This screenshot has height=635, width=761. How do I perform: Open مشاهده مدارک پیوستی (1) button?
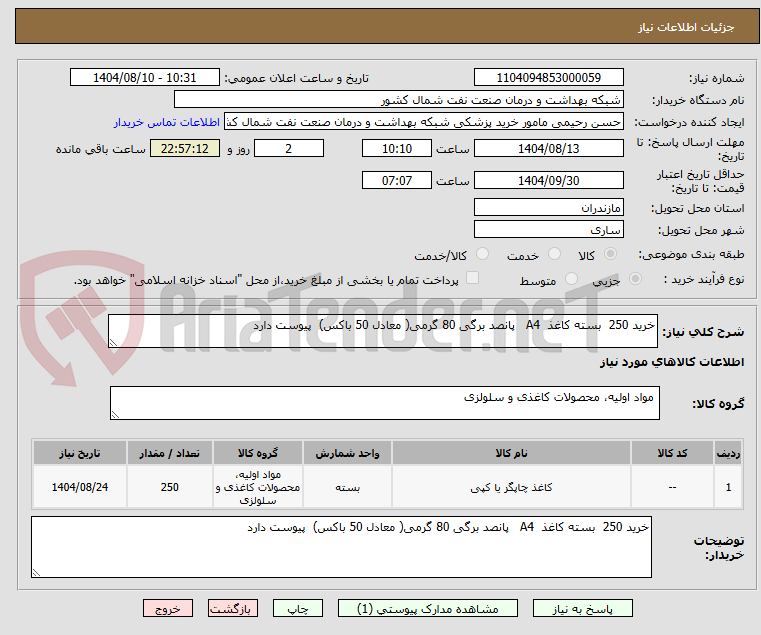[428, 608]
